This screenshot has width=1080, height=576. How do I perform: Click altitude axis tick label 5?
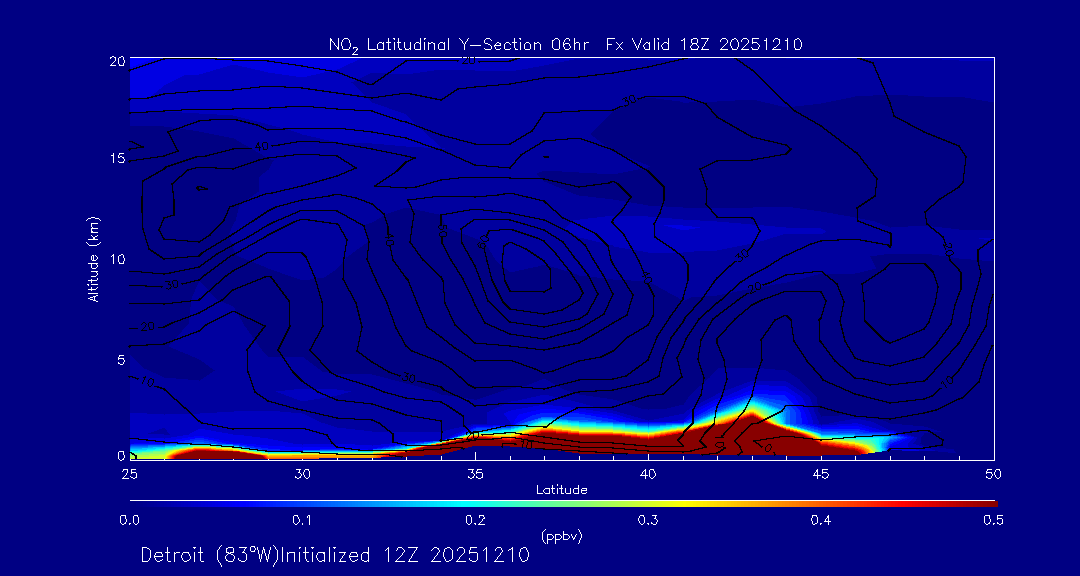121,359
